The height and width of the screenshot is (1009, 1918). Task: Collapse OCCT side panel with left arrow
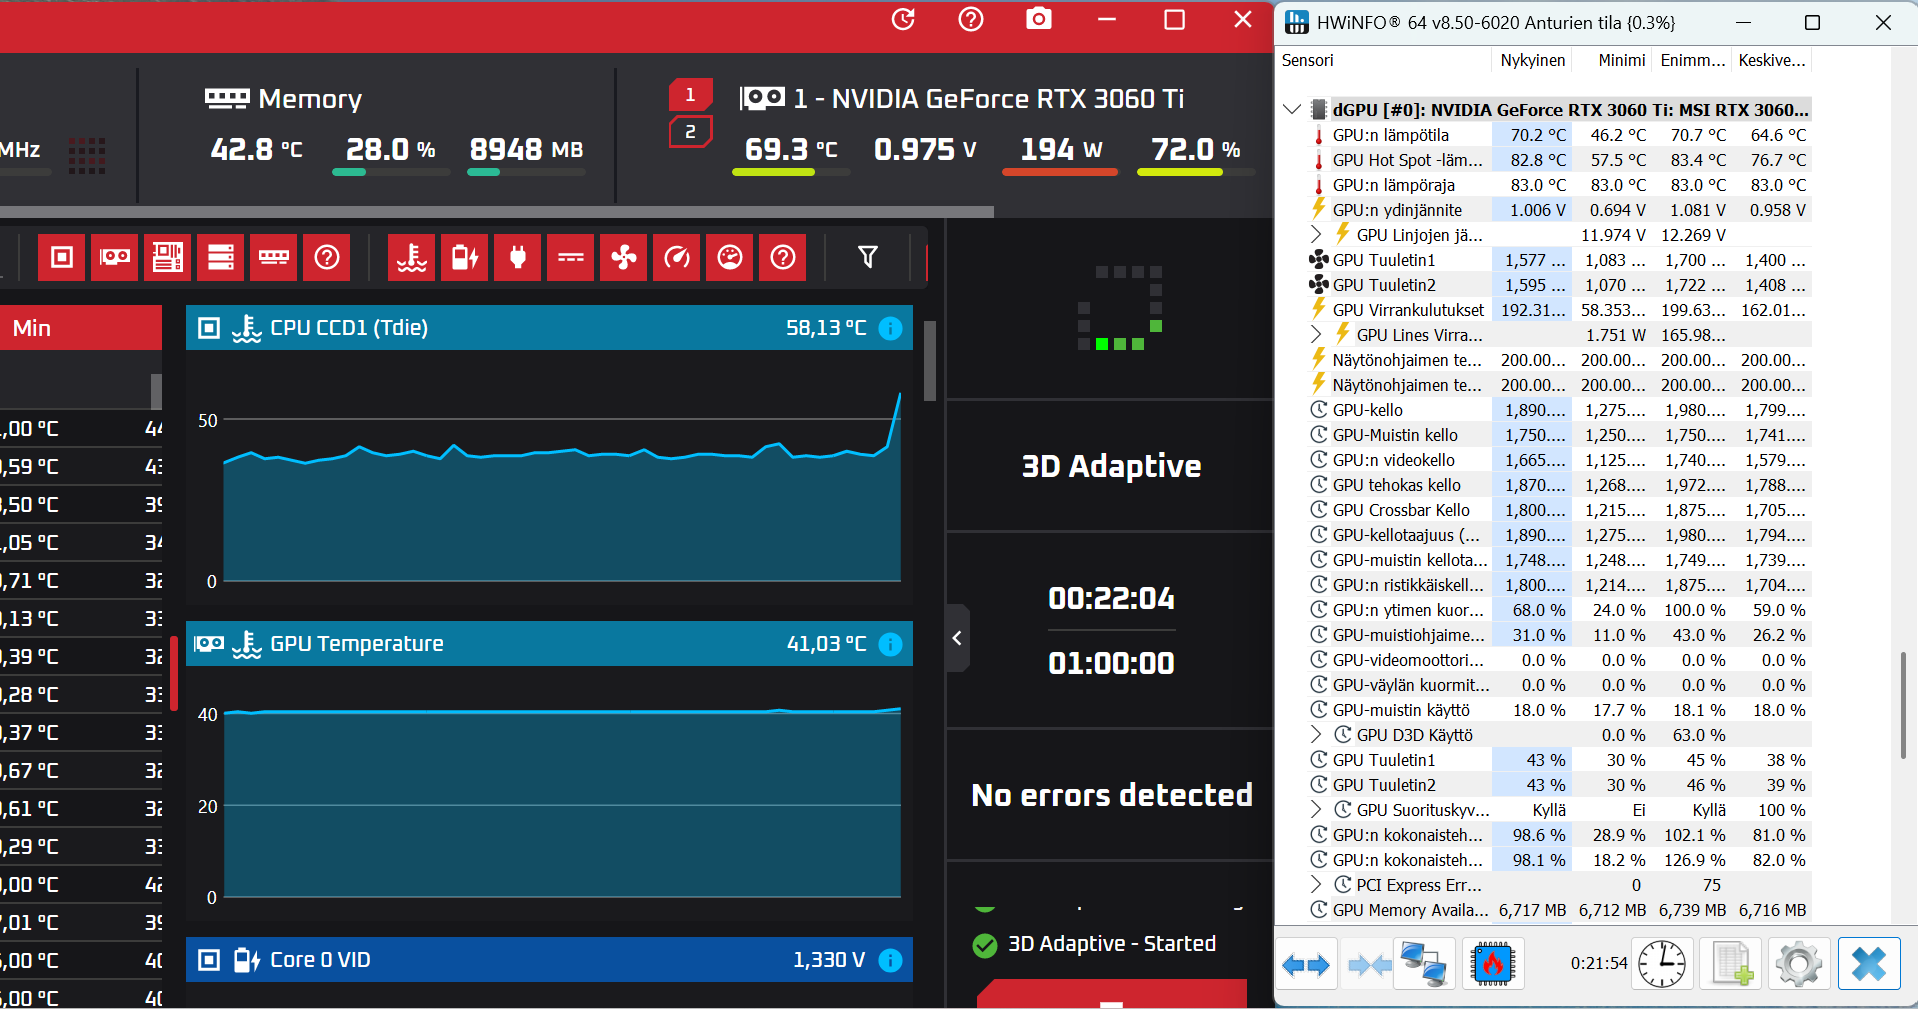[957, 638]
